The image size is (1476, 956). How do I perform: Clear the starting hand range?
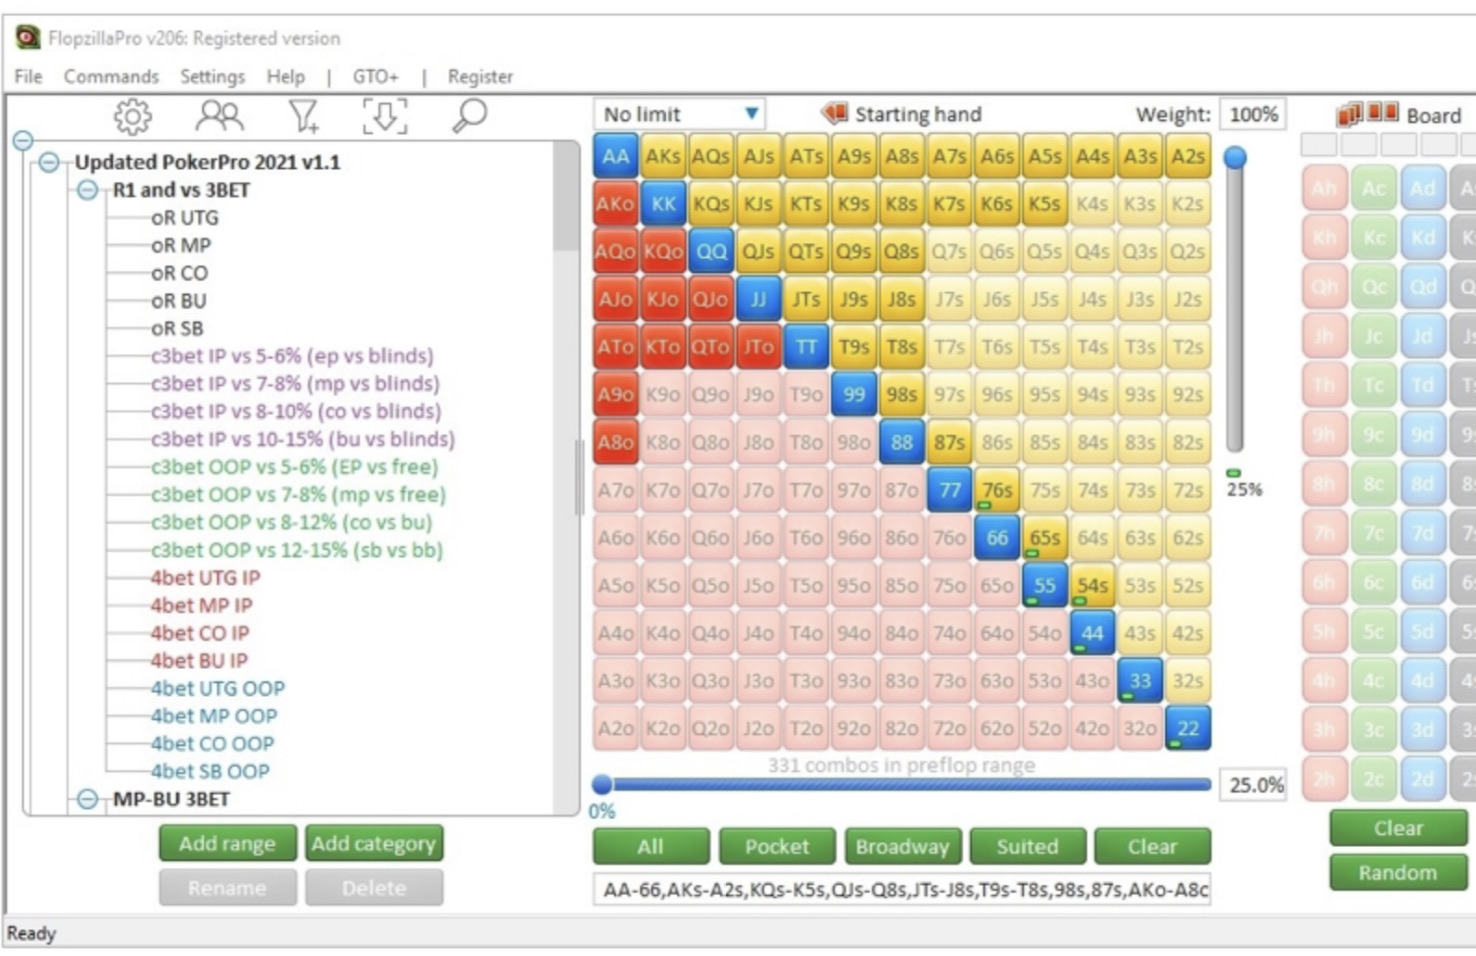click(1152, 846)
